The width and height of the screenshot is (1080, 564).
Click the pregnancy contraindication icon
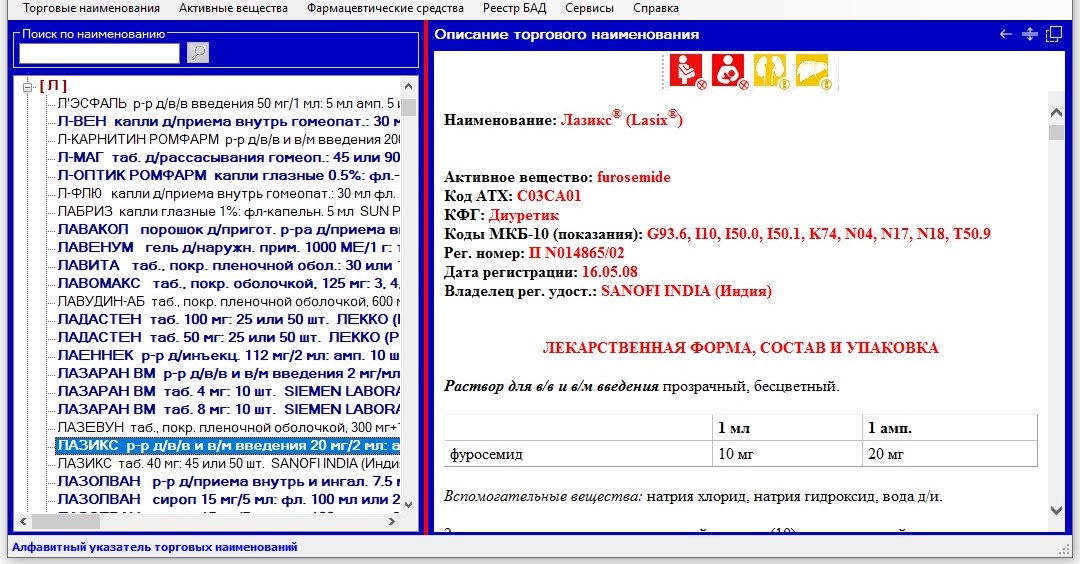[x=686, y=71]
